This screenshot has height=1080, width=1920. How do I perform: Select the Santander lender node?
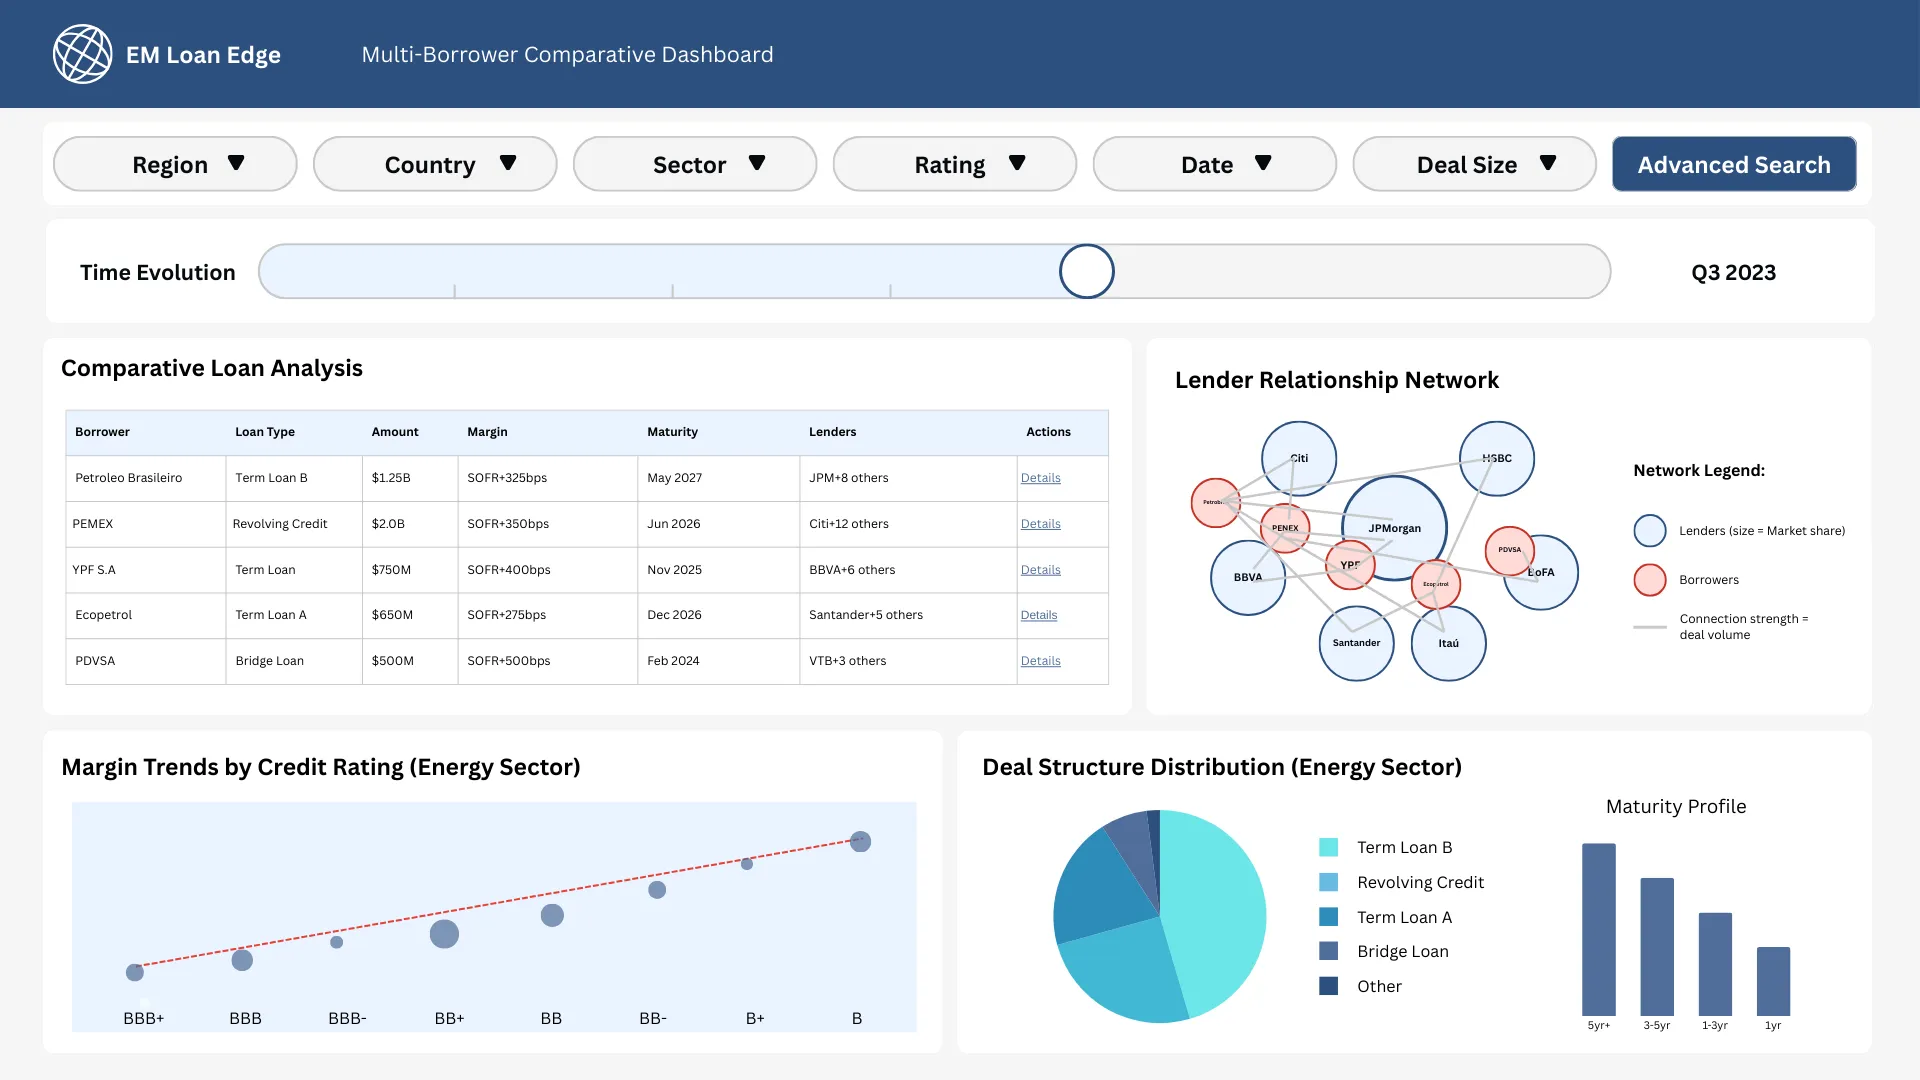[1356, 643]
